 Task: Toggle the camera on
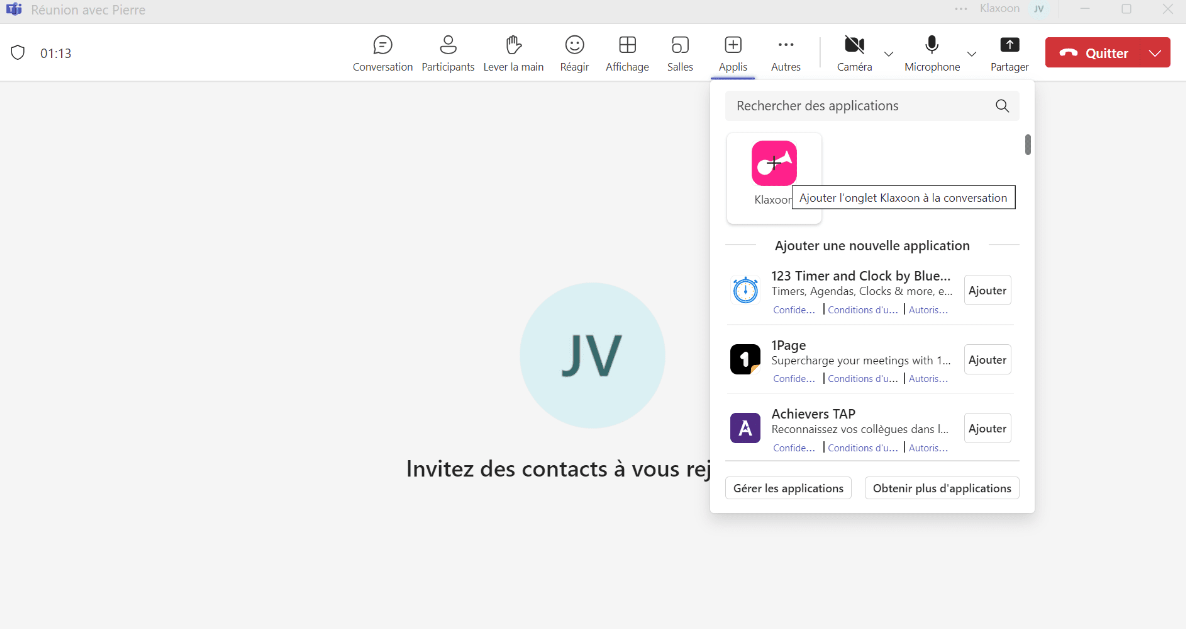[854, 53]
